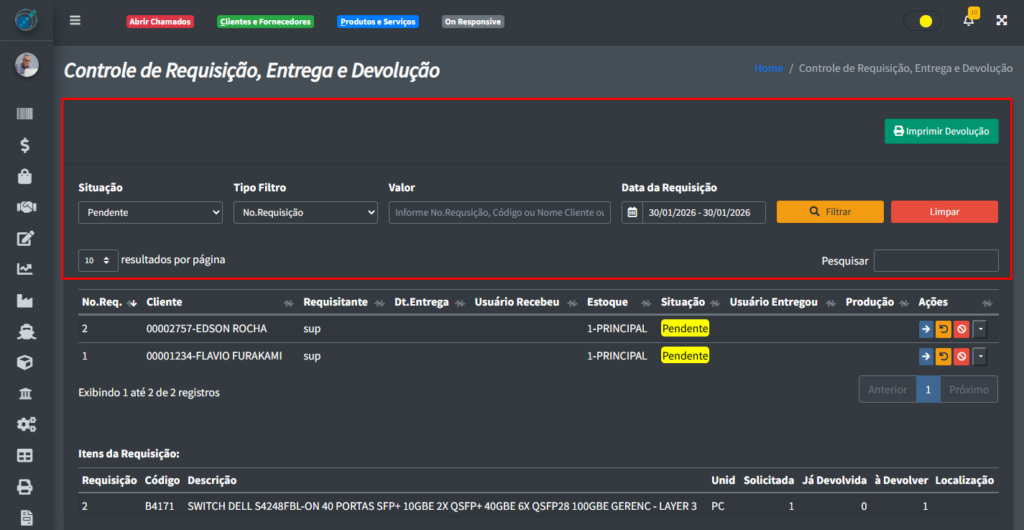The image size is (1024, 530).
Task: Open the handshake sidebar icon
Action: point(26,207)
